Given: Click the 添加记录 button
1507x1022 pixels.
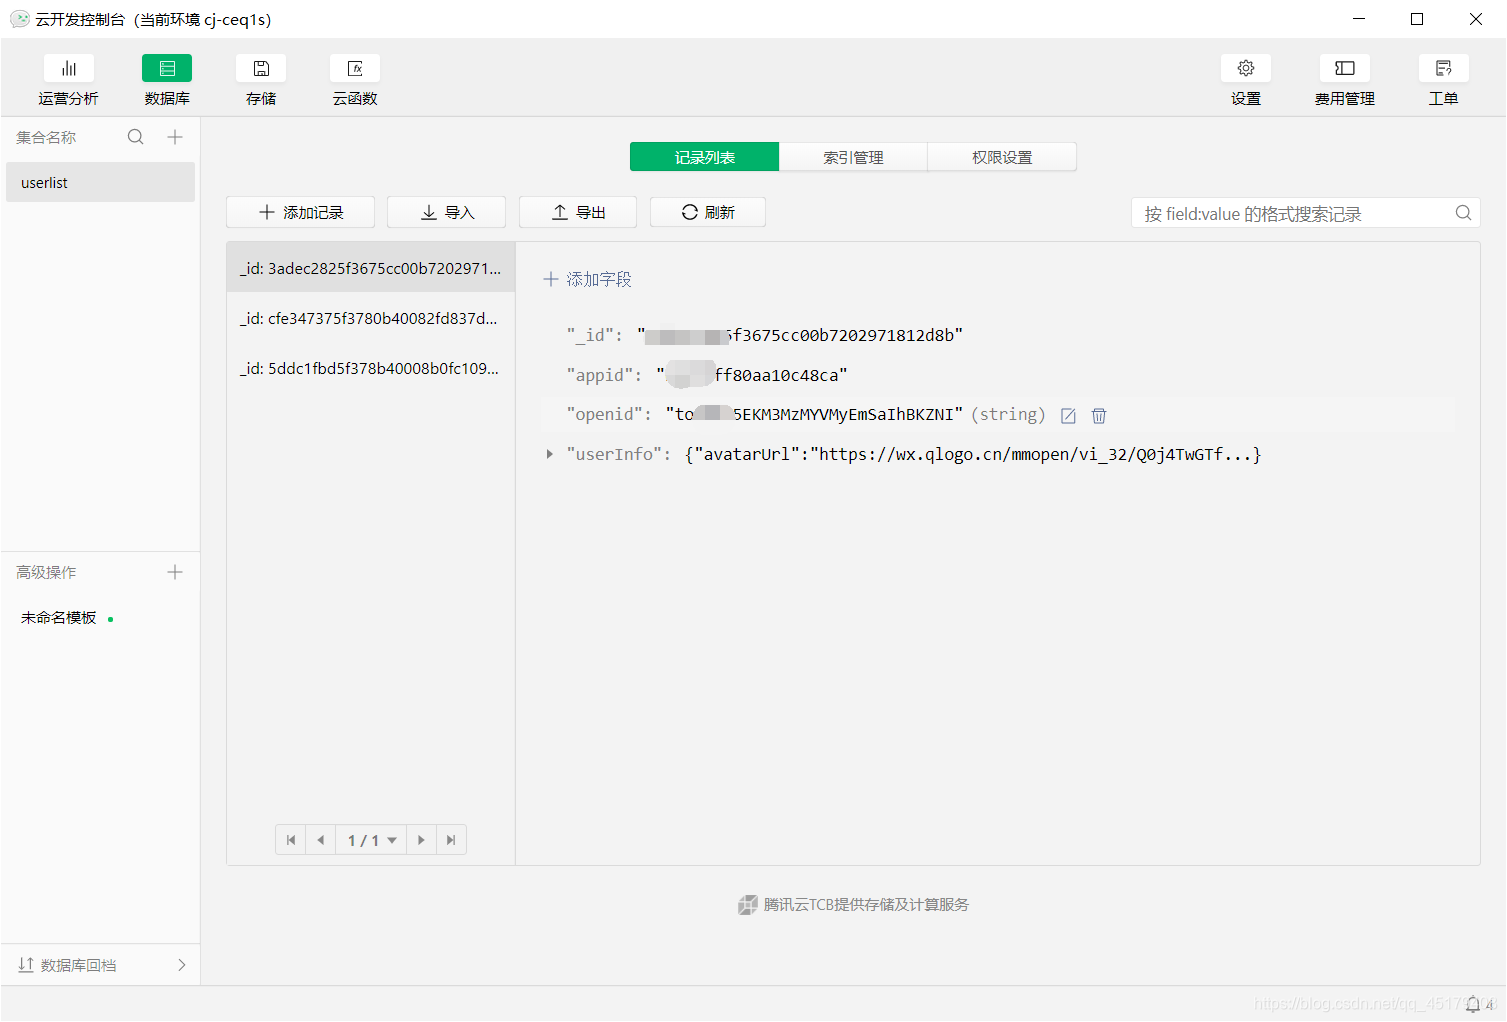Looking at the screenshot, I should [x=301, y=212].
